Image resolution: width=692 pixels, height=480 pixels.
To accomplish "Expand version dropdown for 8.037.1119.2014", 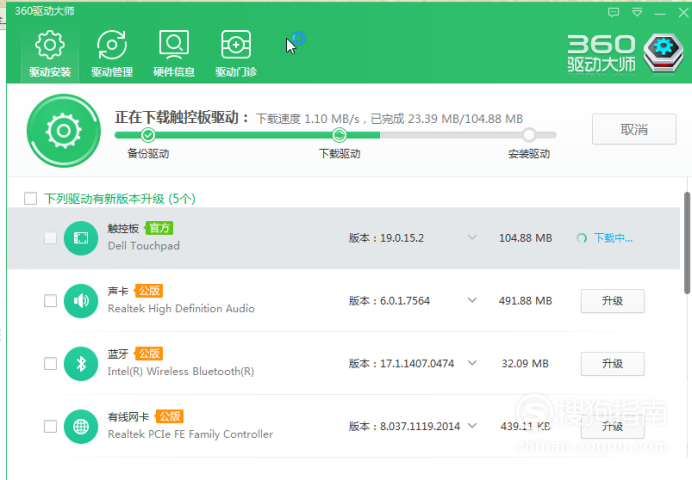I will [x=472, y=426].
